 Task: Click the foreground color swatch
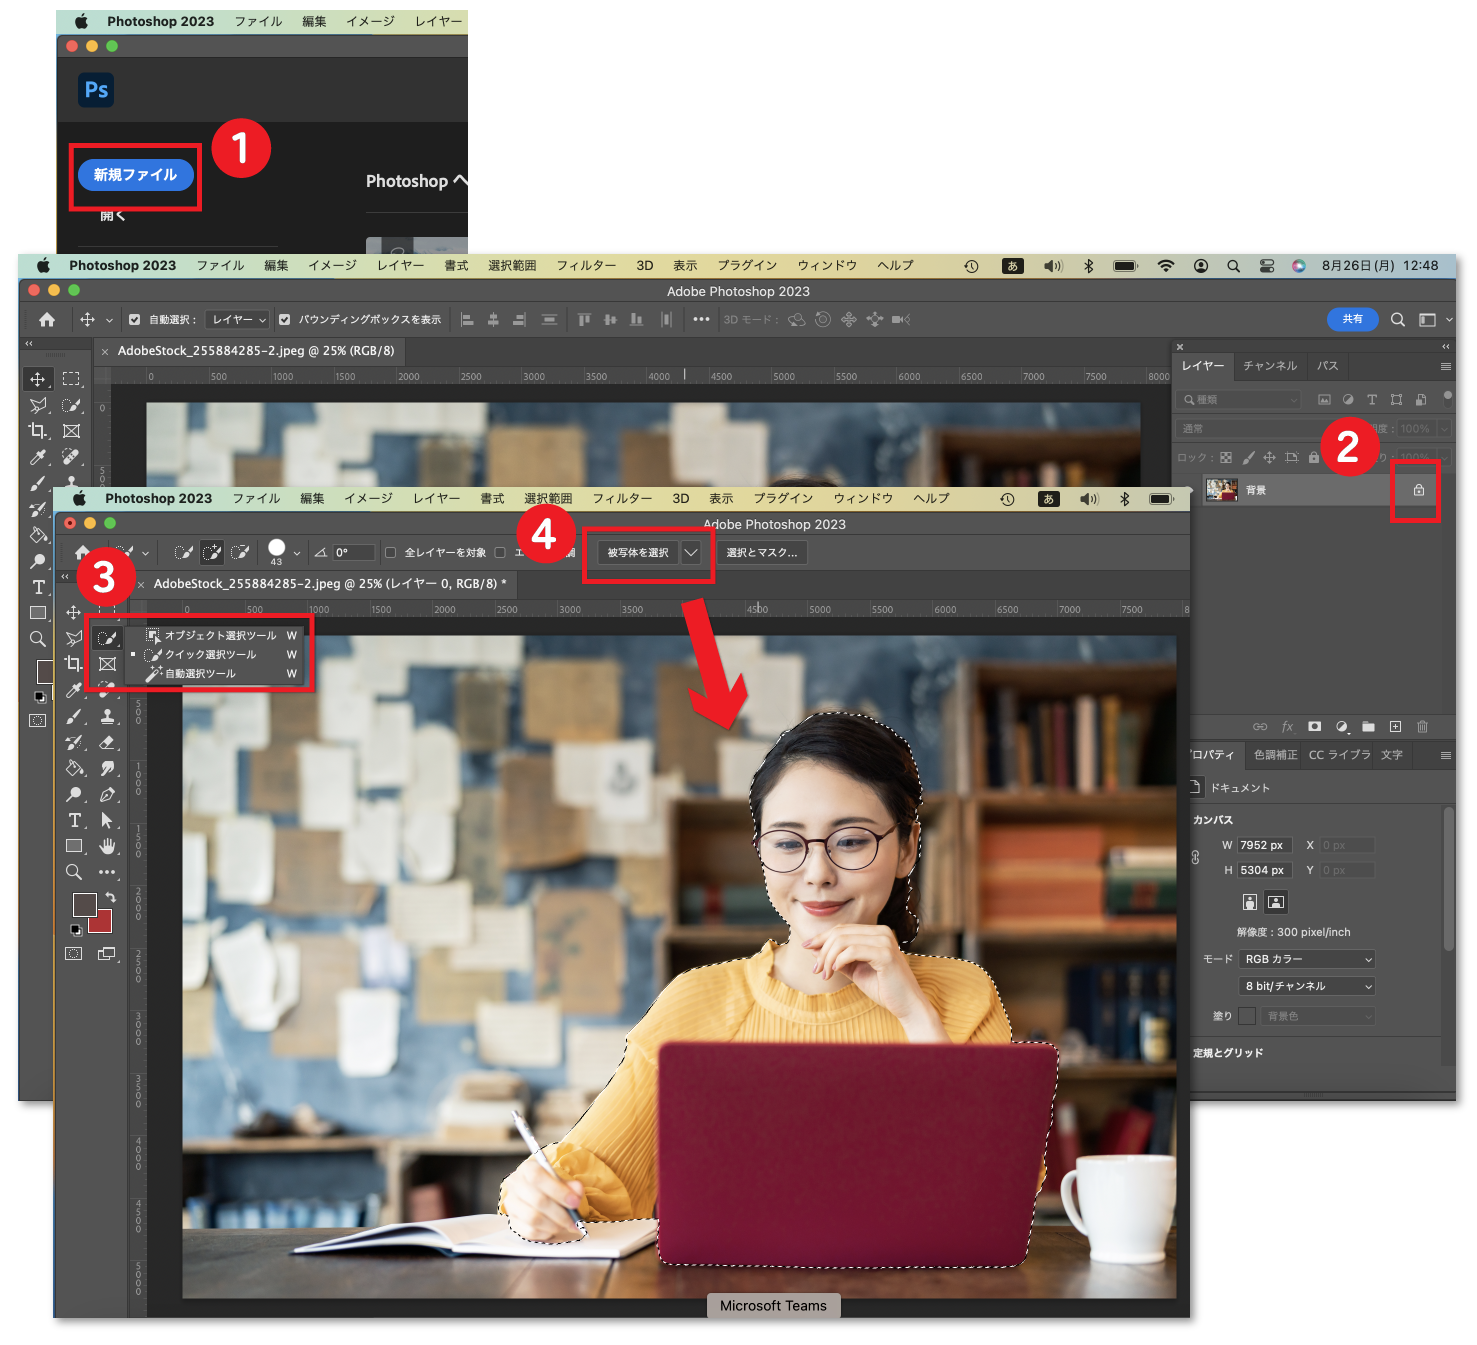[x=83, y=904]
